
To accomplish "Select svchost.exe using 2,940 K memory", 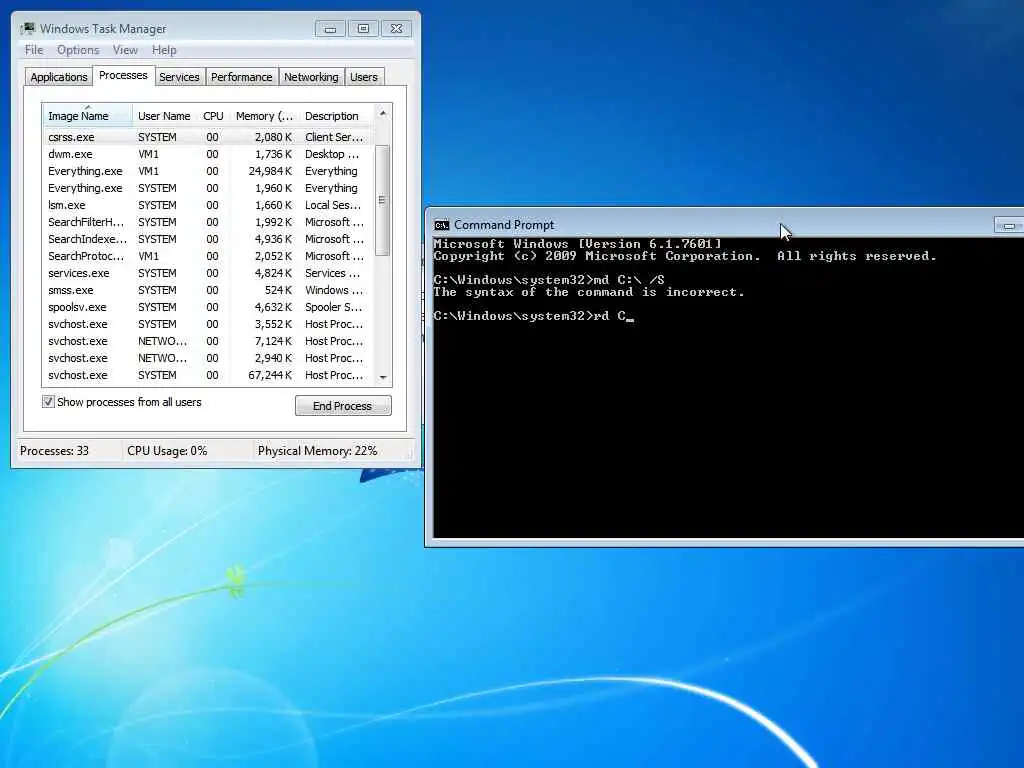I will click(x=209, y=358).
